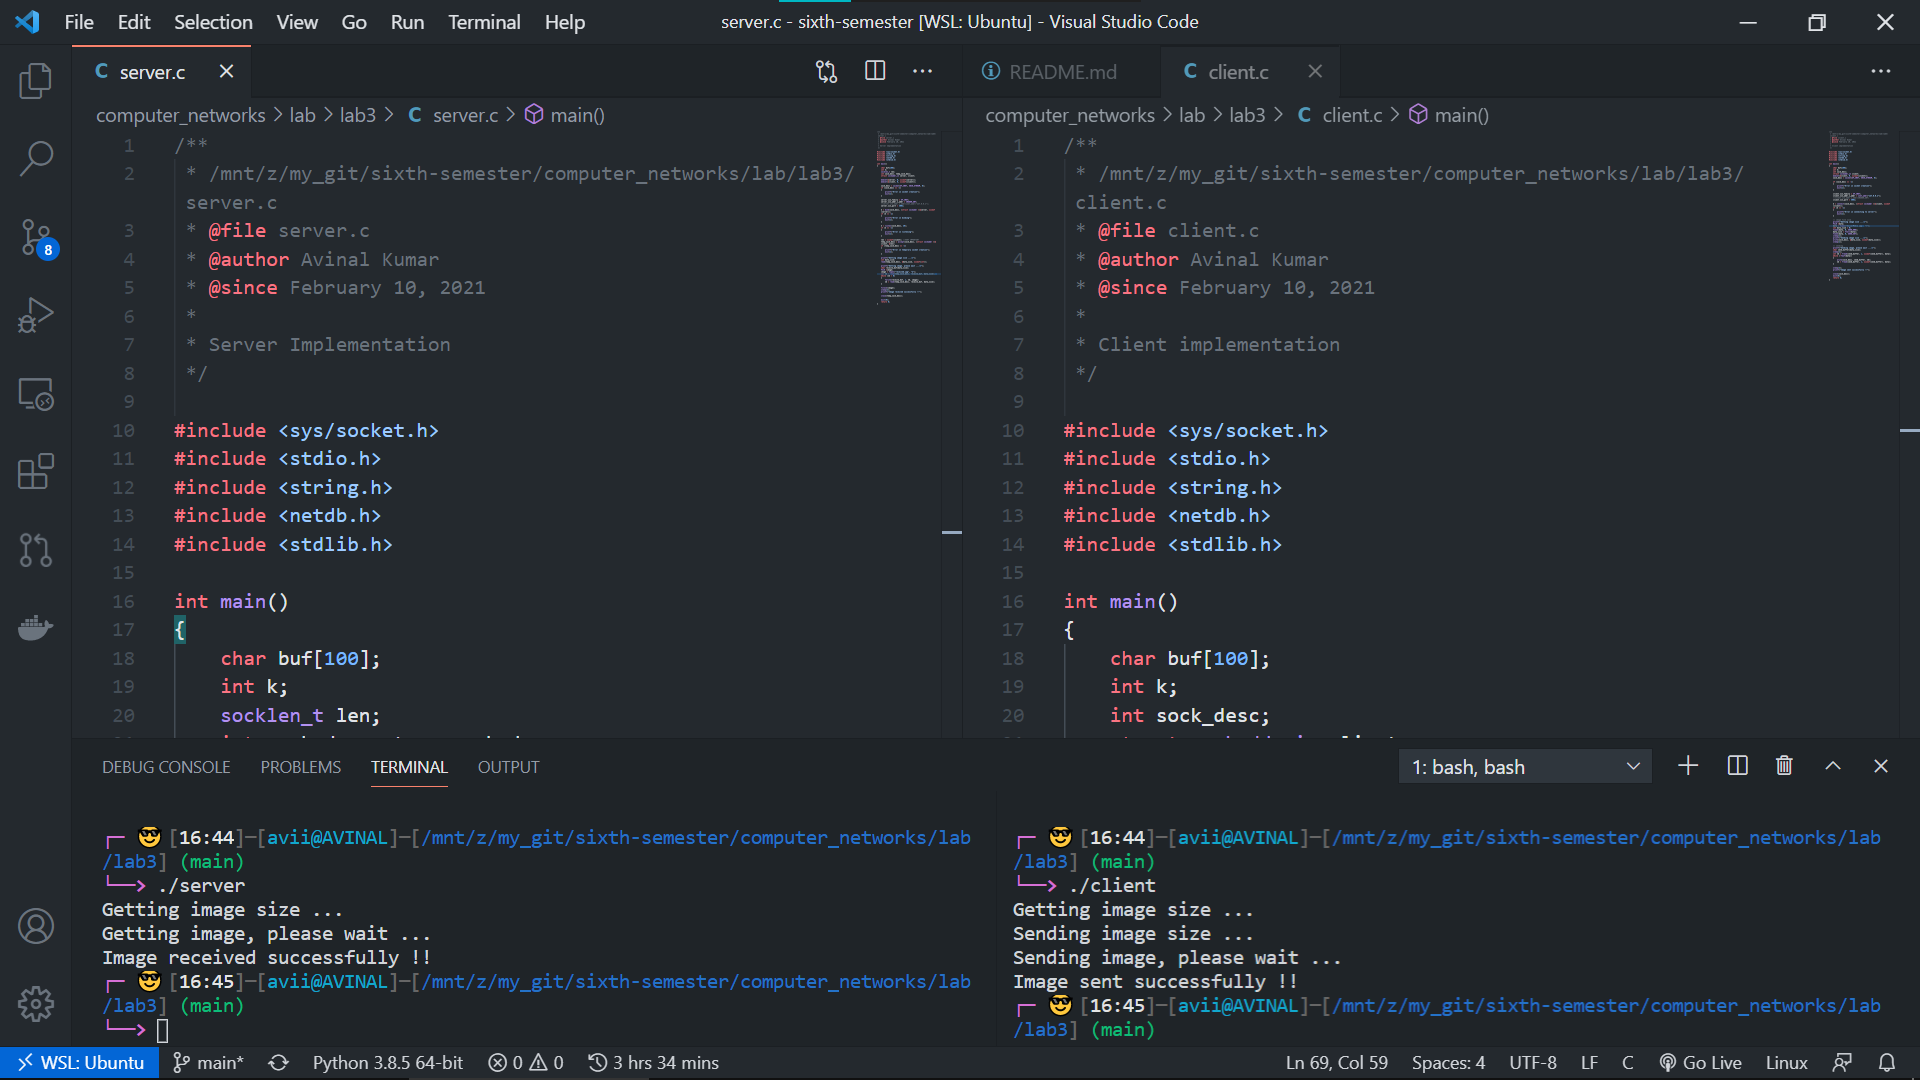Open the Explorer view in activity bar
This screenshot has height=1080, width=1920.
pyautogui.click(x=36, y=80)
